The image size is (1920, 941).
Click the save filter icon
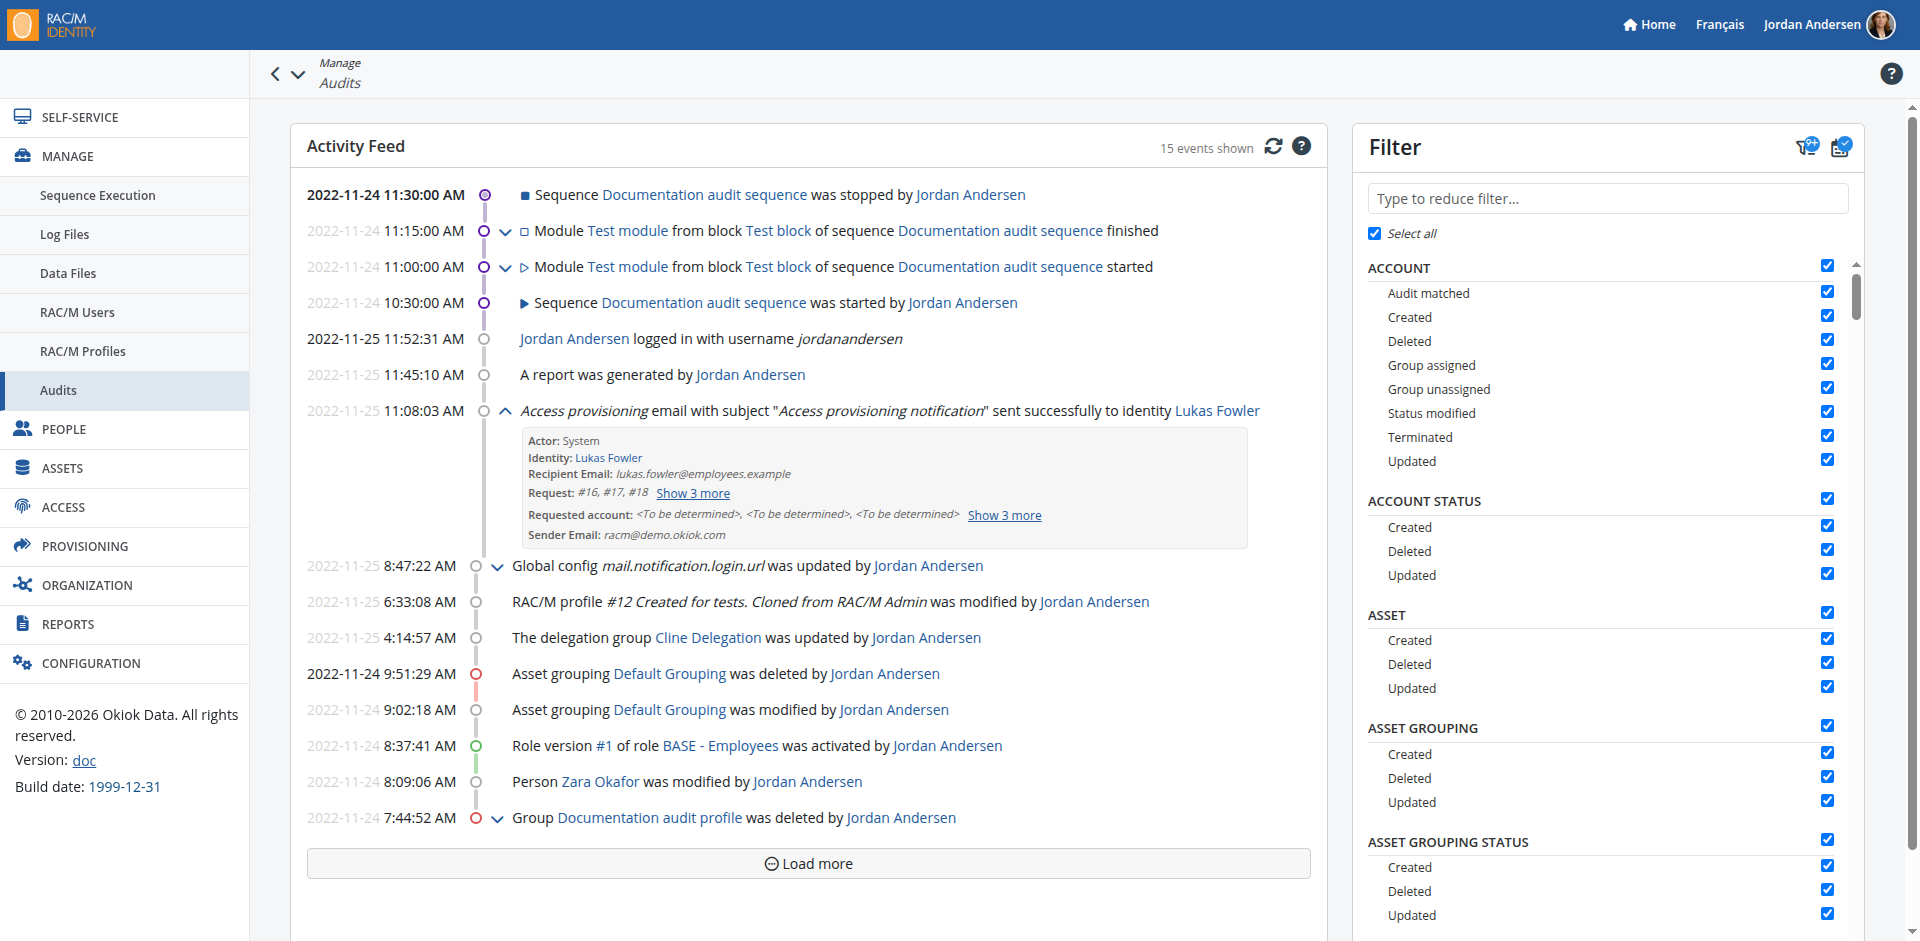[1841, 147]
